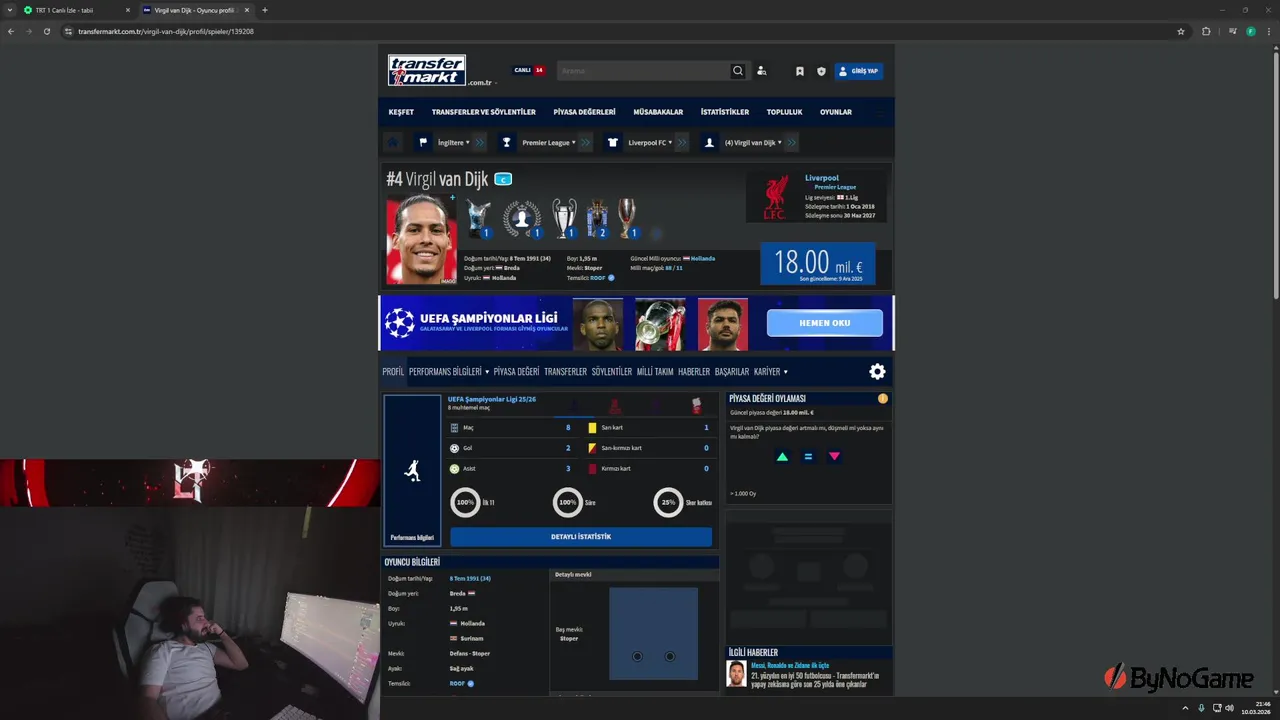Expand the Premier League dropdown
1280x720 pixels.
click(x=549, y=142)
